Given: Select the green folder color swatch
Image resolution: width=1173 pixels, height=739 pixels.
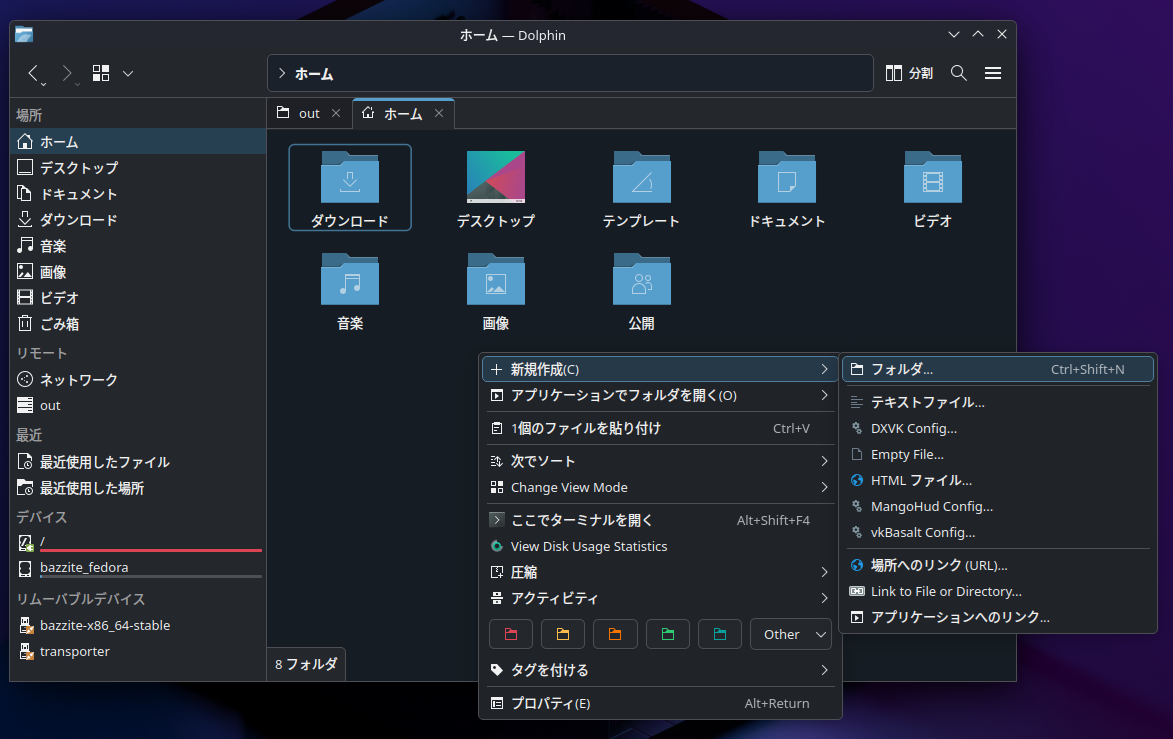Looking at the screenshot, I should coord(667,633).
